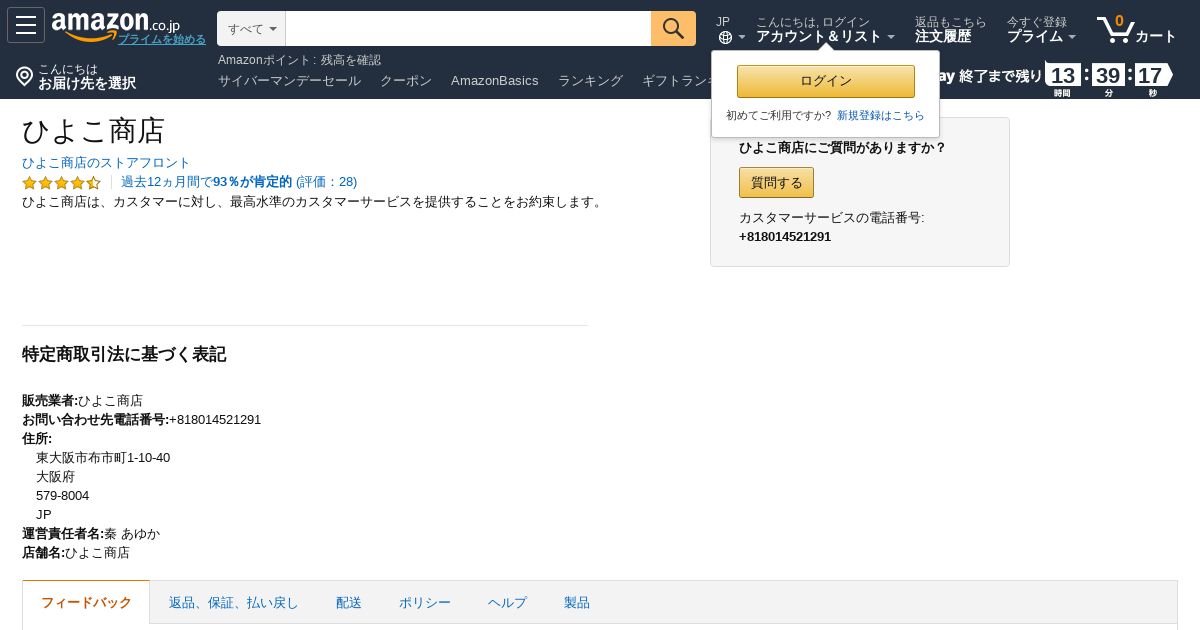Click the カート label text
Image resolution: width=1200 pixels, height=630 pixels.
click(x=1156, y=36)
